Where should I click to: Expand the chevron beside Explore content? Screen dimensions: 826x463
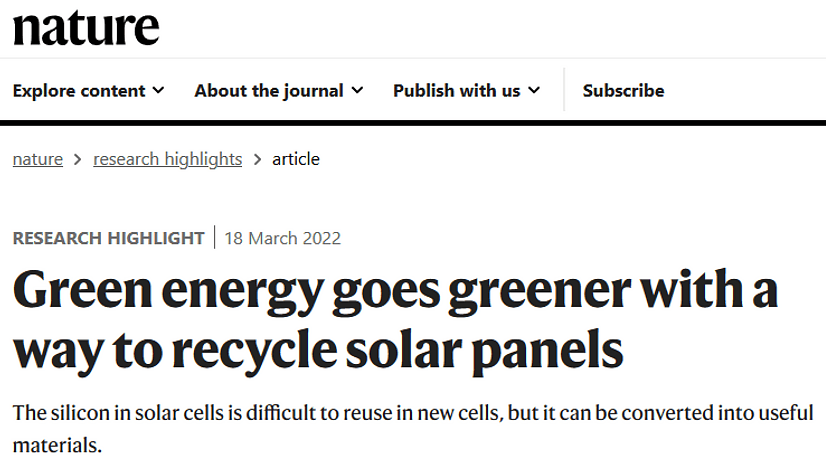tap(158, 91)
